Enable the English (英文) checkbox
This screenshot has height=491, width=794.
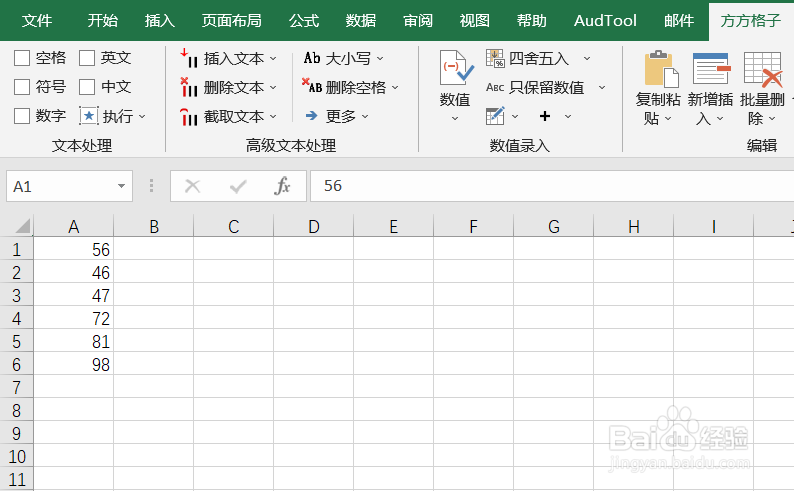87,58
